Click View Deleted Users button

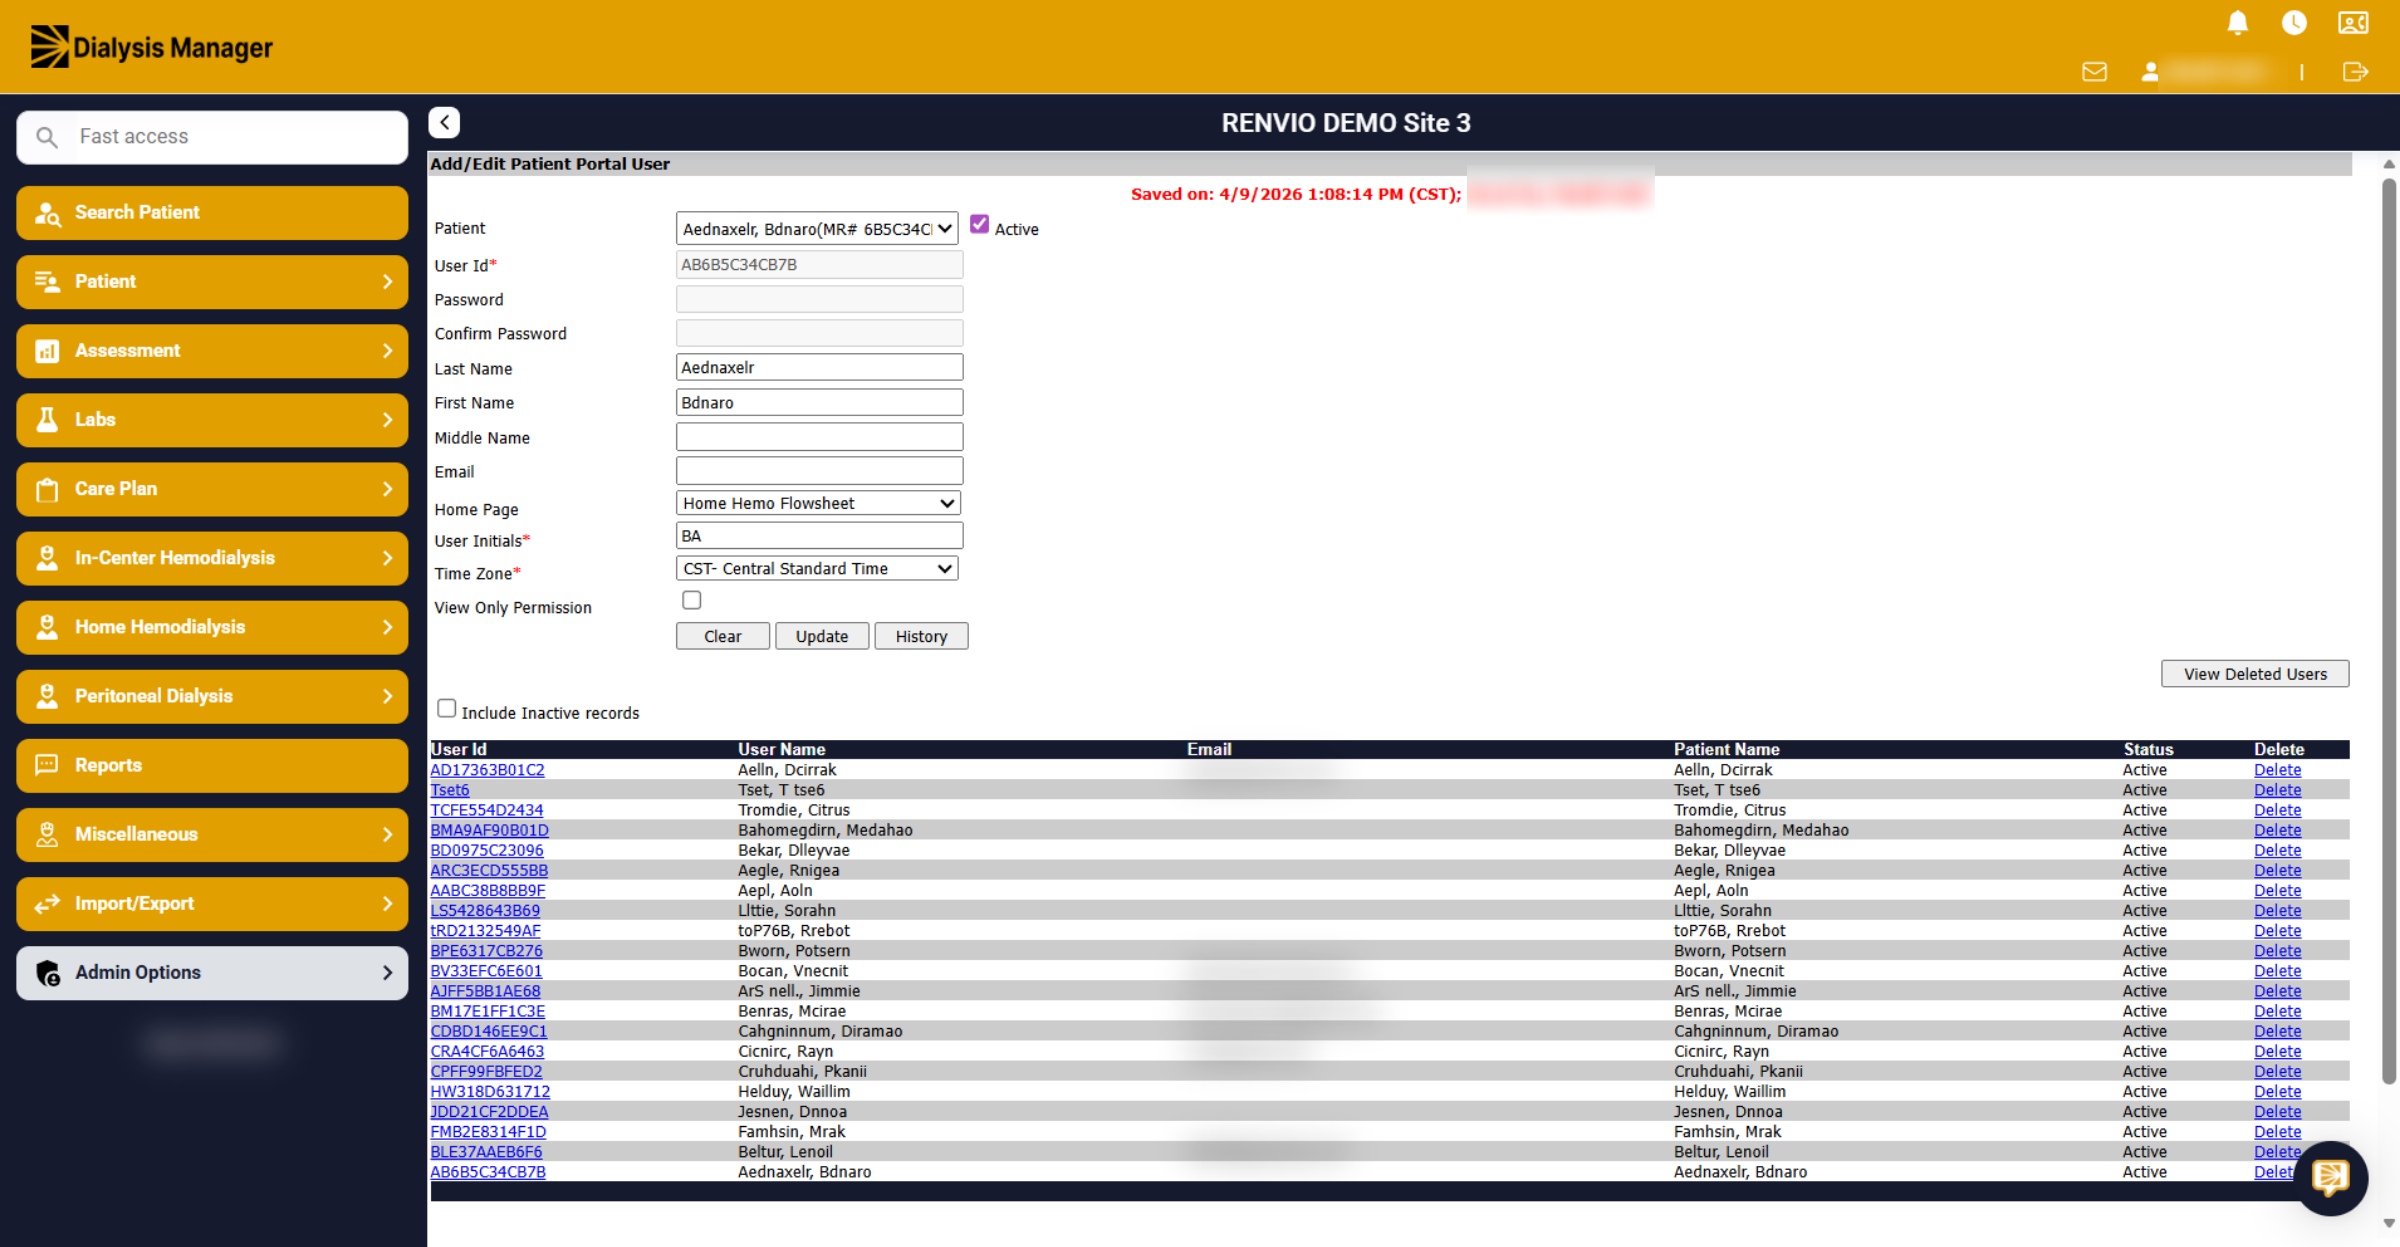coord(2255,674)
